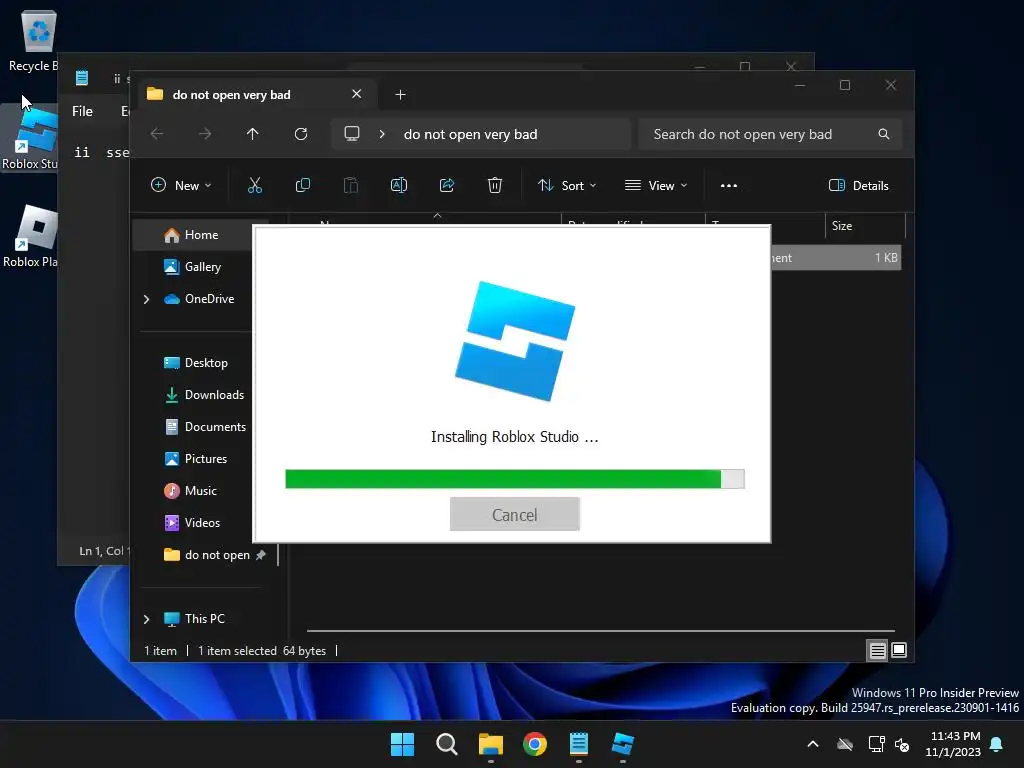The width and height of the screenshot is (1024, 768).
Task: Click the Cut scissors icon
Action: point(255,185)
